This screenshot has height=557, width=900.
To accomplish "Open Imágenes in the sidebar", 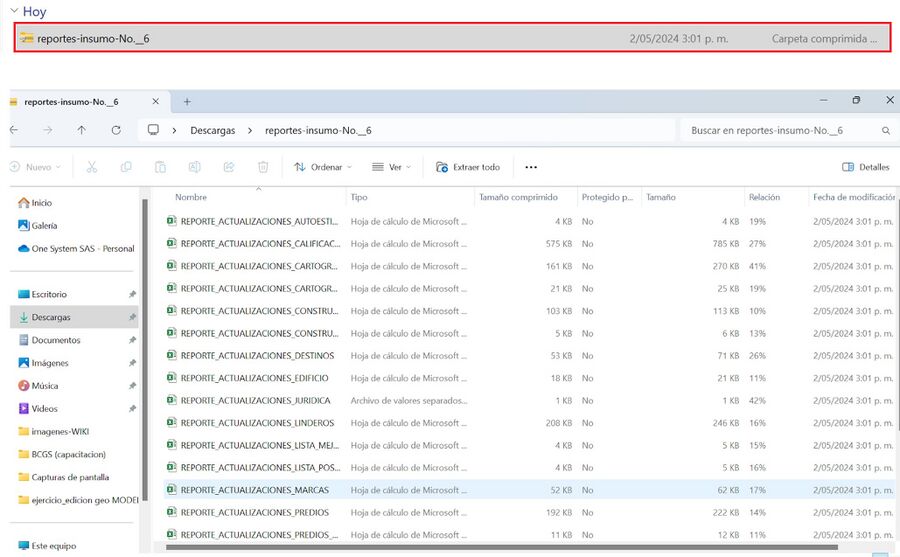I will tap(44, 363).
